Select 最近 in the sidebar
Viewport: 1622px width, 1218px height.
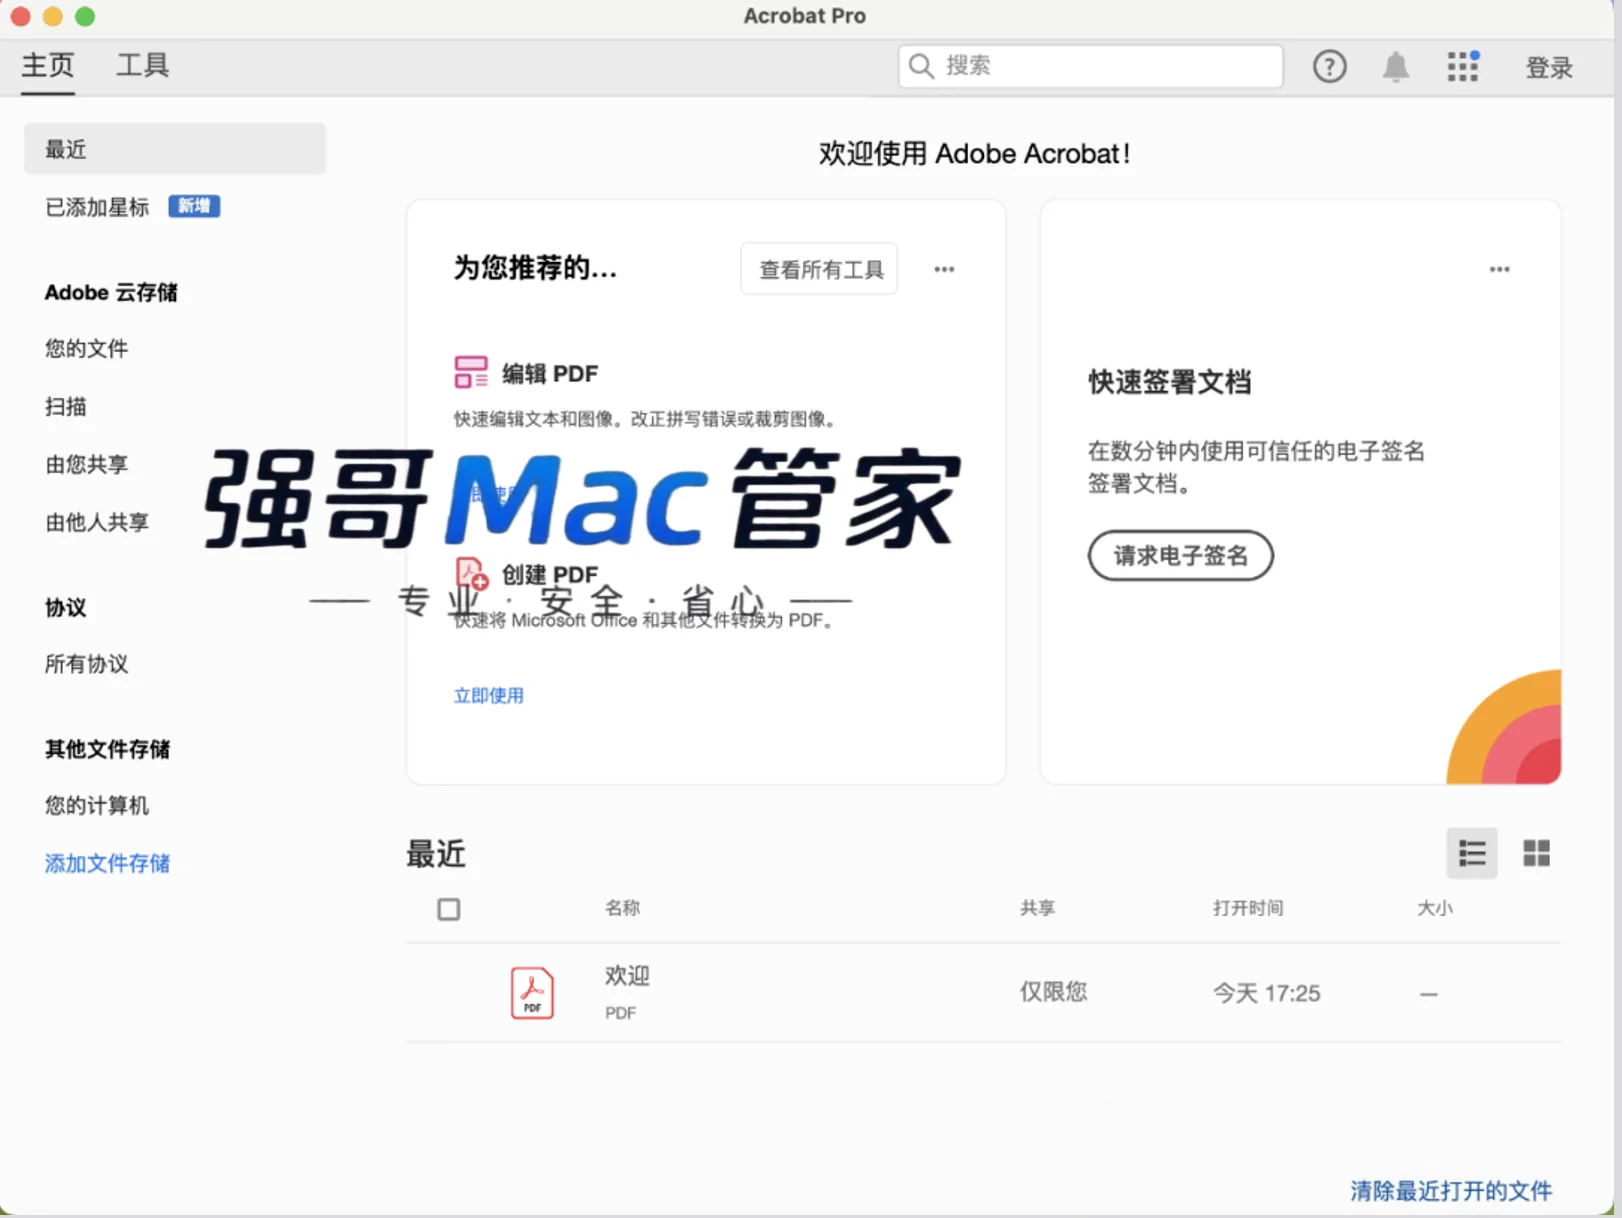(x=175, y=149)
